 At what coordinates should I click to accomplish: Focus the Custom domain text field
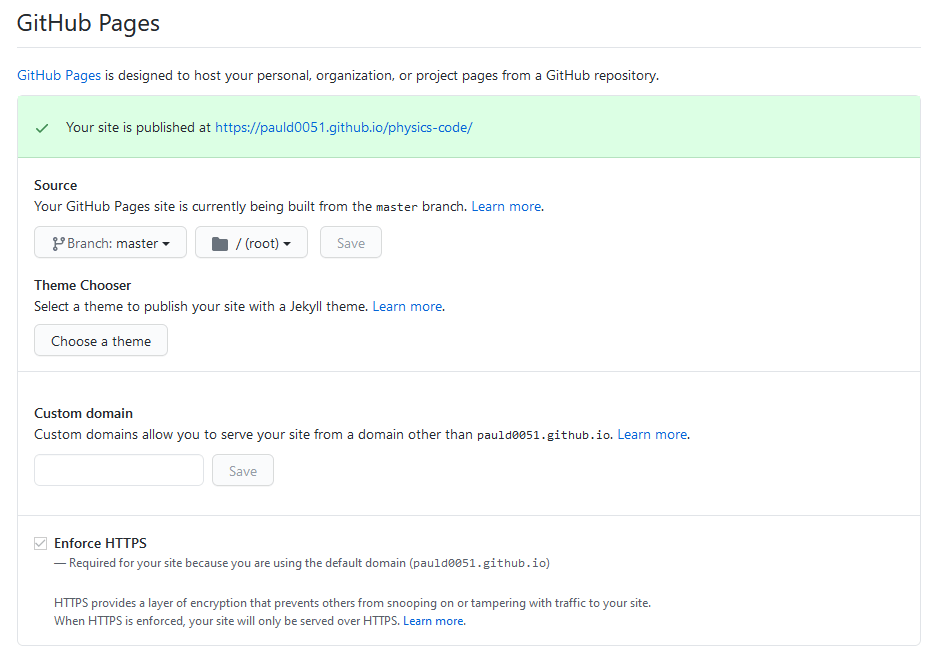pyautogui.click(x=119, y=470)
